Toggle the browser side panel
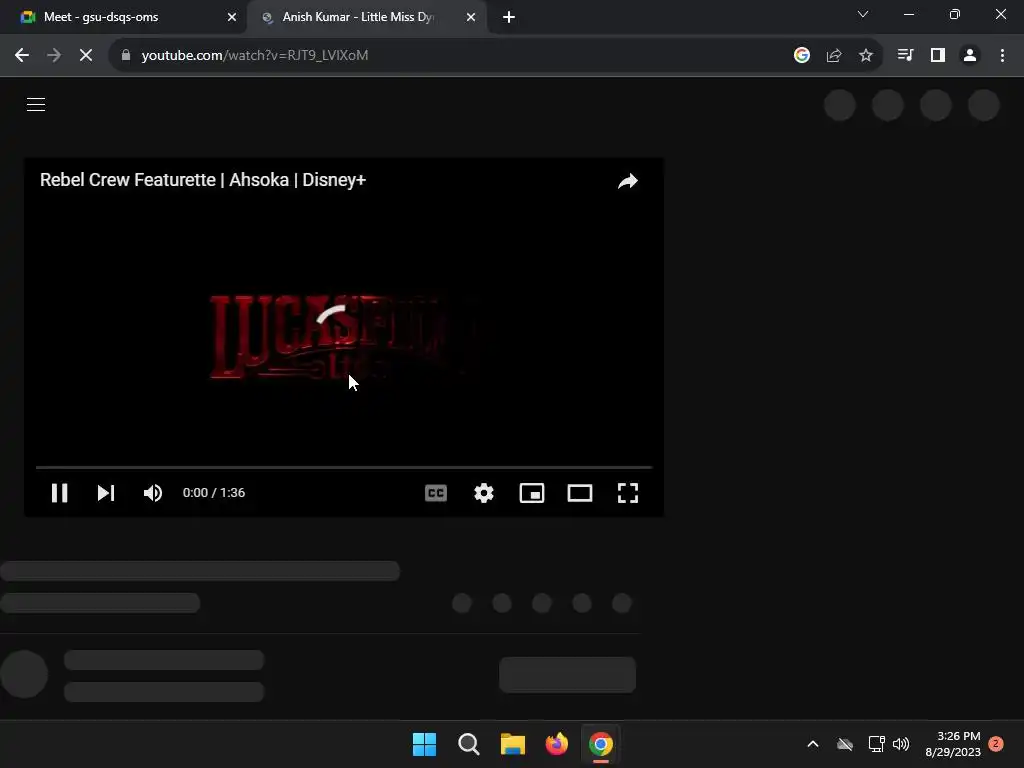The height and width of the screenshot is (768, 1024). tap(938, 56)
